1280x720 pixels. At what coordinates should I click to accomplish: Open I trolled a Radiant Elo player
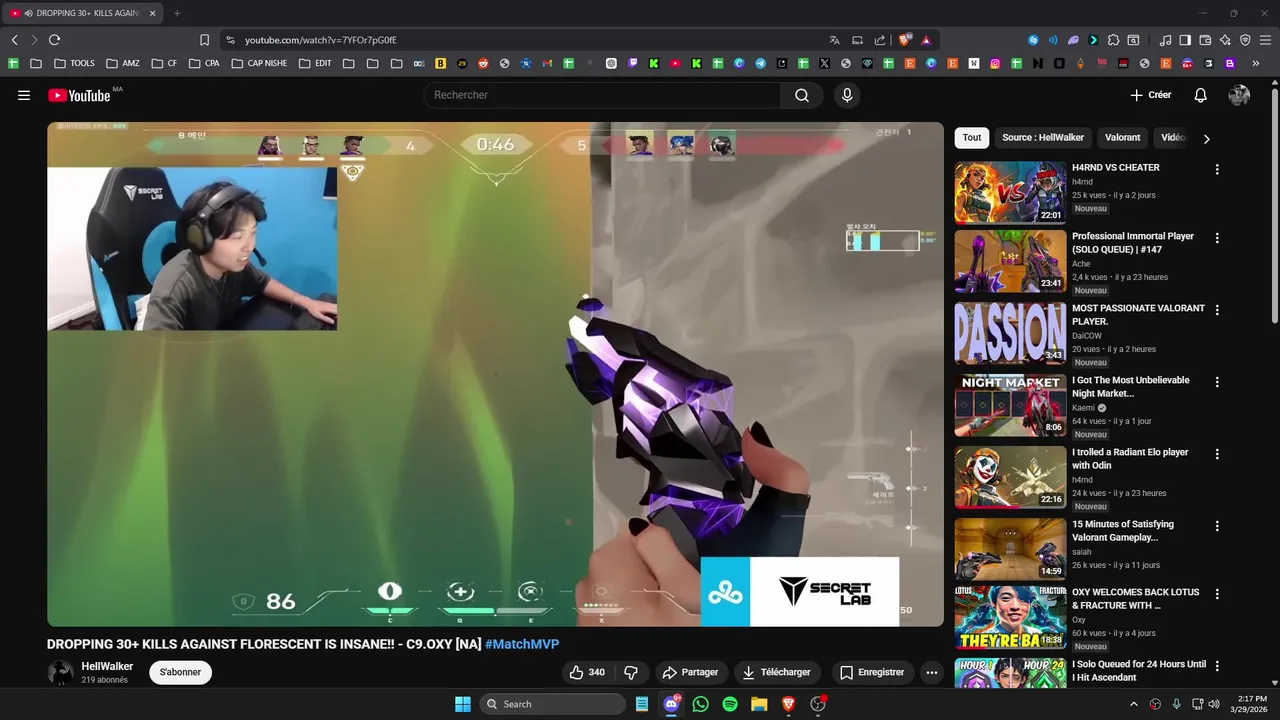(1130, 459)
